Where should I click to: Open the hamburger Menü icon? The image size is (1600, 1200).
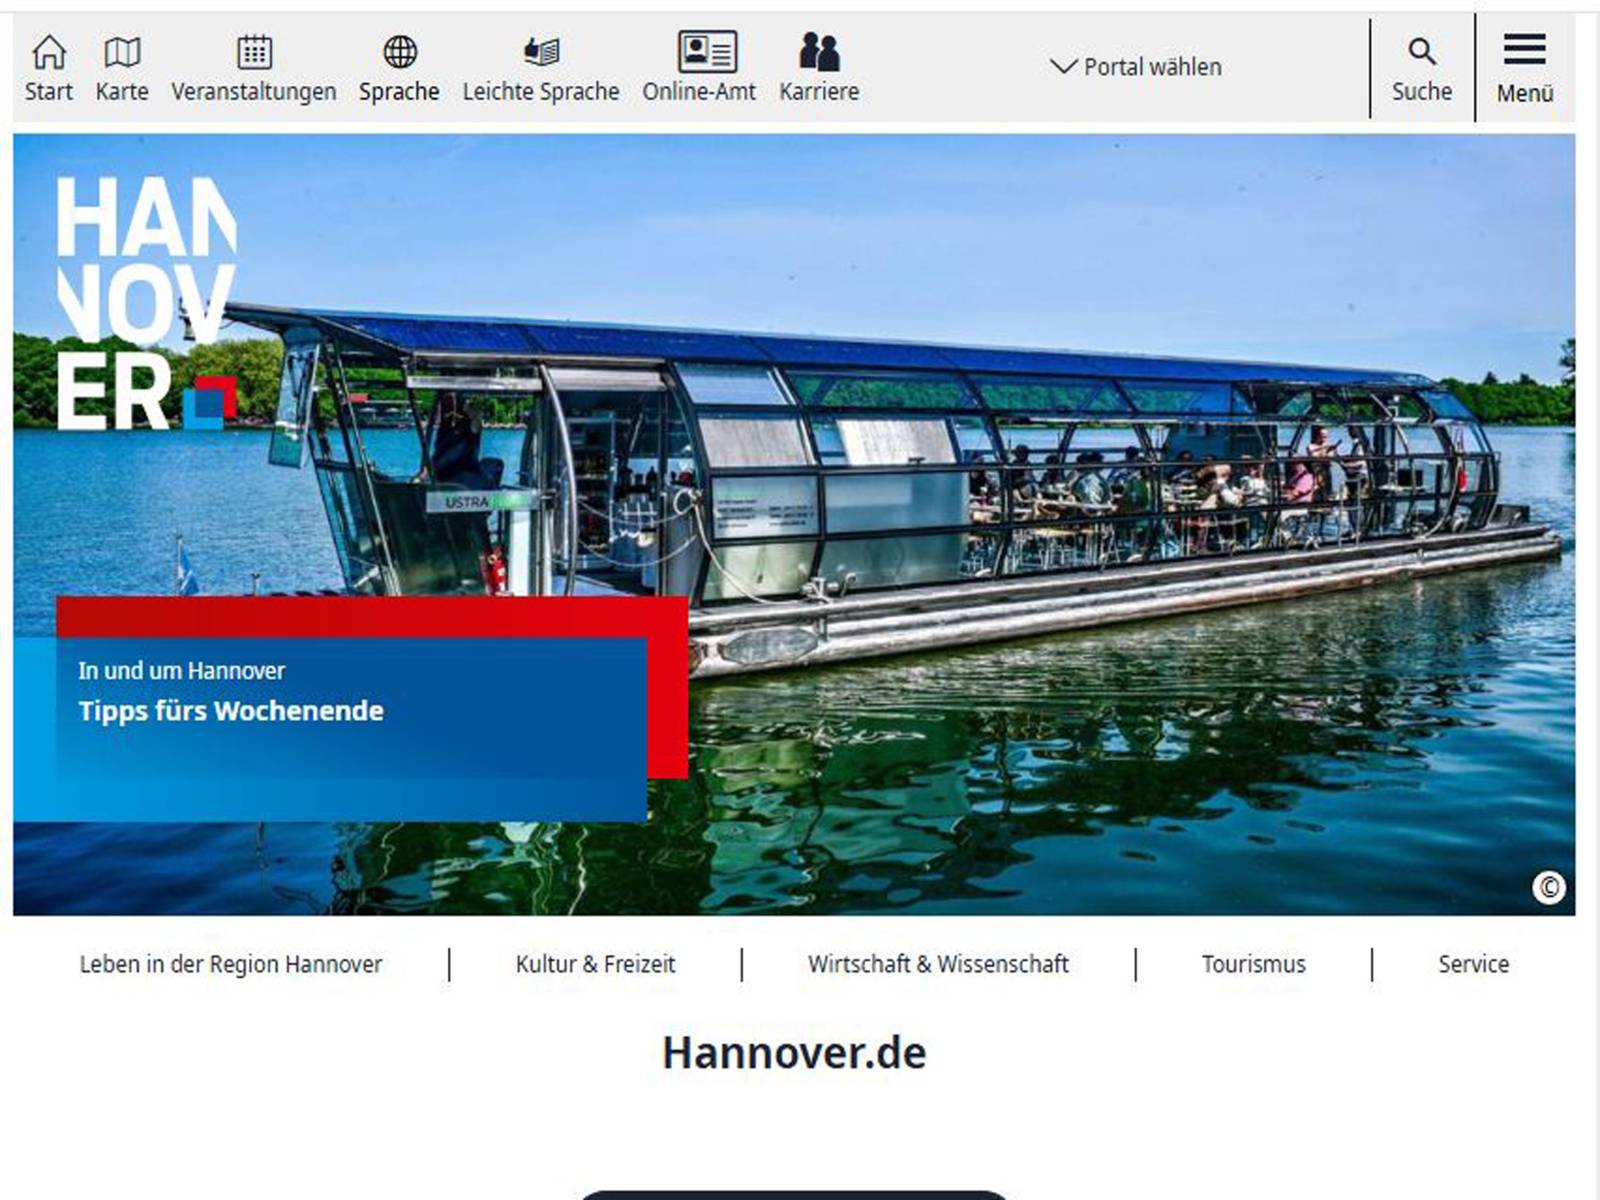(1524, 48)
